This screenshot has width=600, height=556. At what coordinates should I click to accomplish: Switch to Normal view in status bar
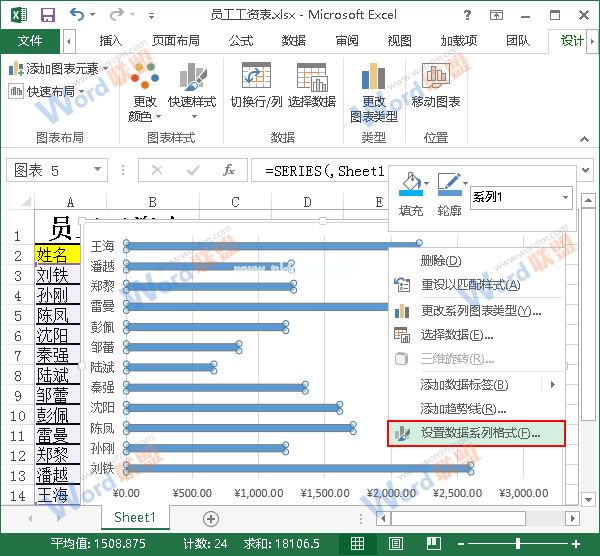tap(357, 542)
